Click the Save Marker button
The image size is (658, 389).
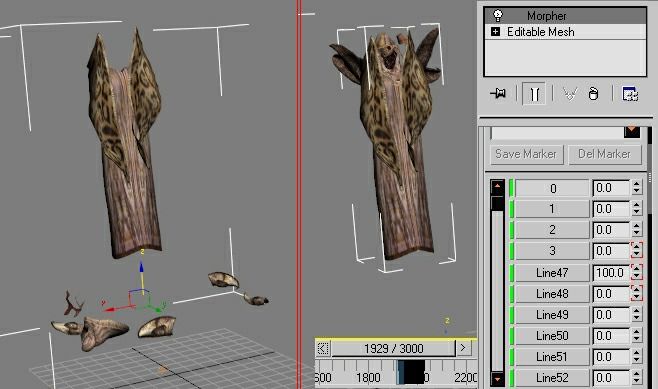526,154
